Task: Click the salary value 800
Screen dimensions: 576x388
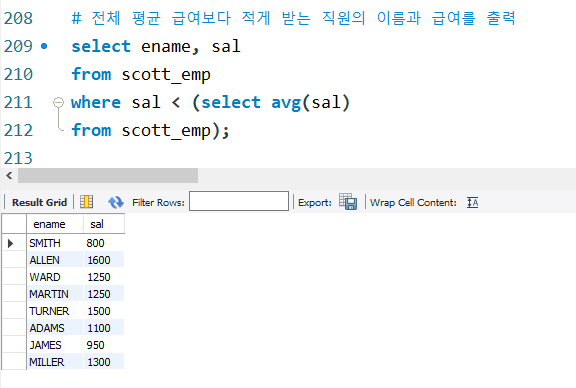Action: click(x=95, y=243)
